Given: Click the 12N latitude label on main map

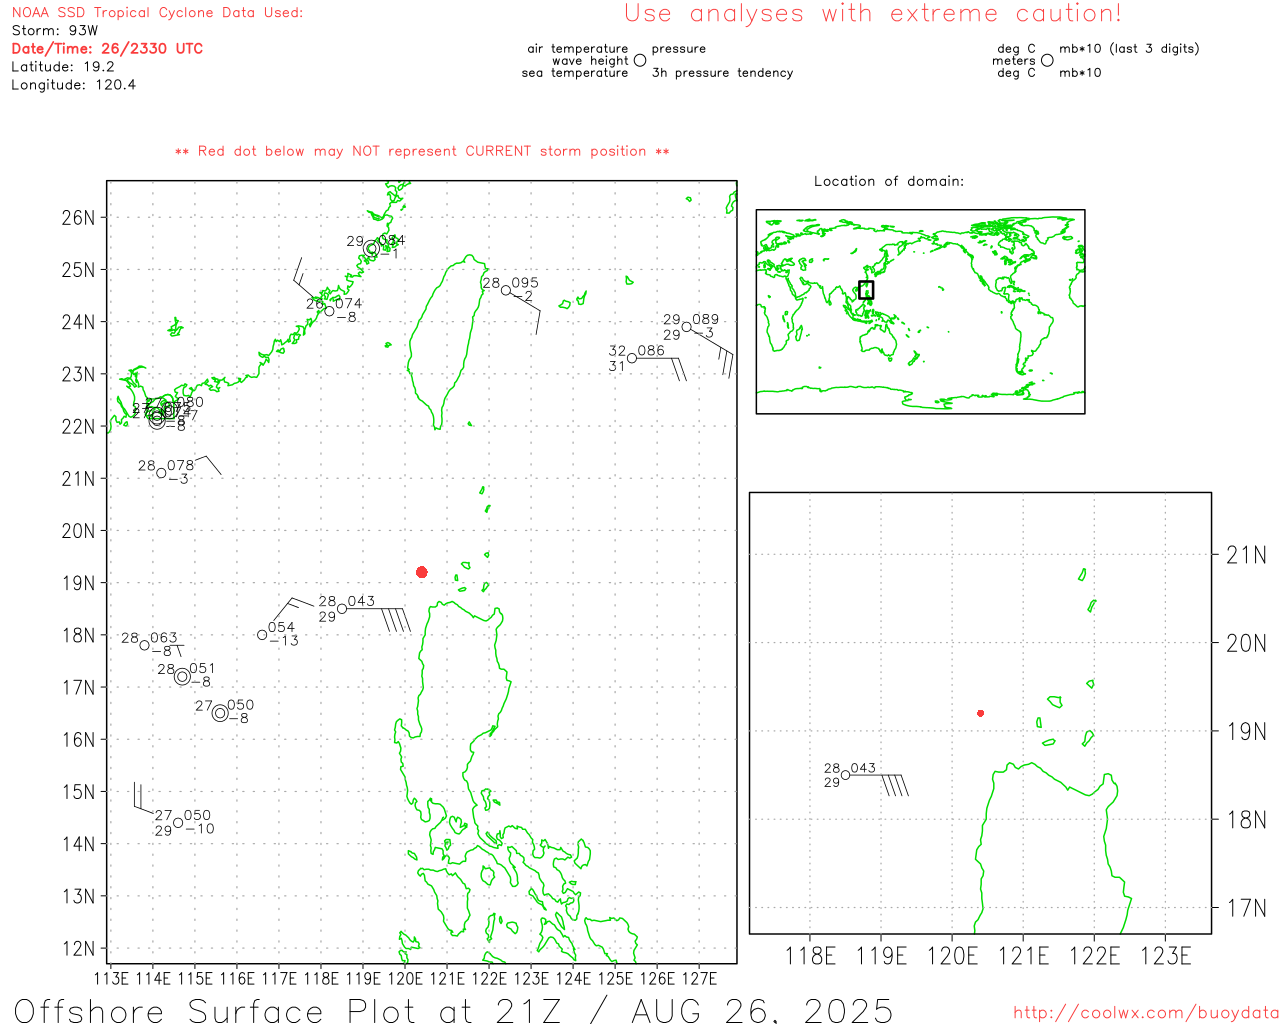Looking at the screenshot, I should tap(78, 948).
